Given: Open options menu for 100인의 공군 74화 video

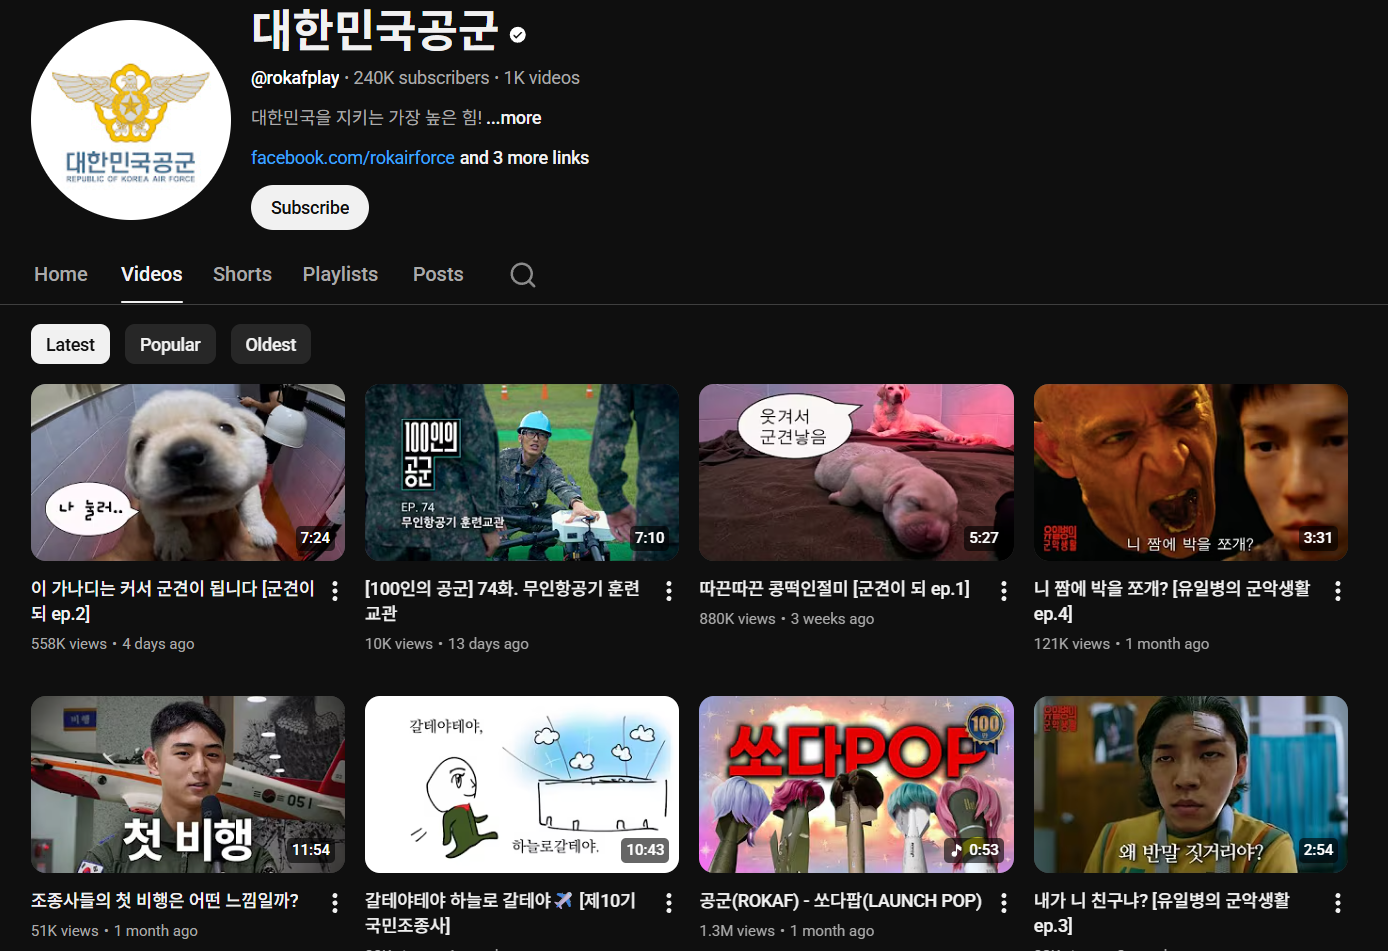Looking at the screenshot, I should click(x=669, y=591).
